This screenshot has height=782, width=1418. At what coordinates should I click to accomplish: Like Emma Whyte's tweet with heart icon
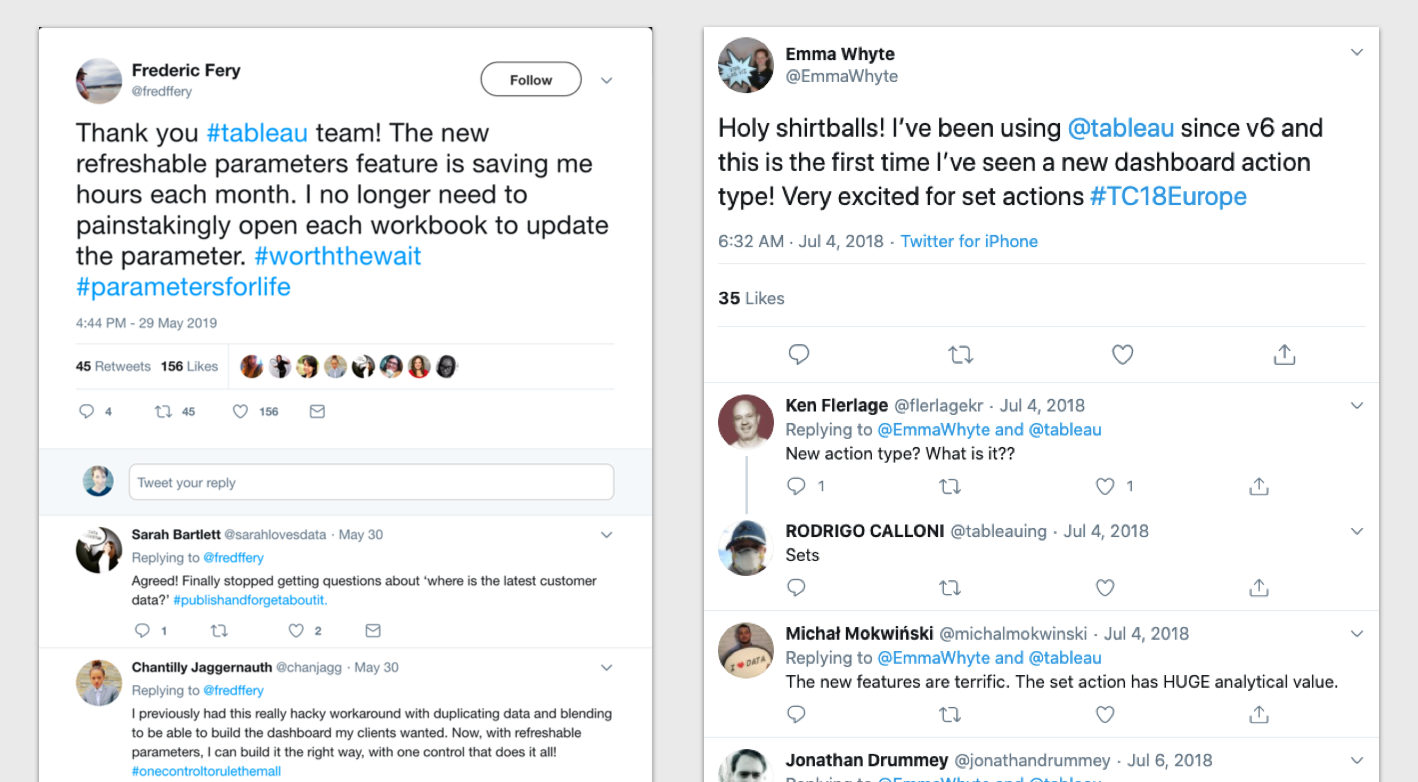tap(1123, 354)
